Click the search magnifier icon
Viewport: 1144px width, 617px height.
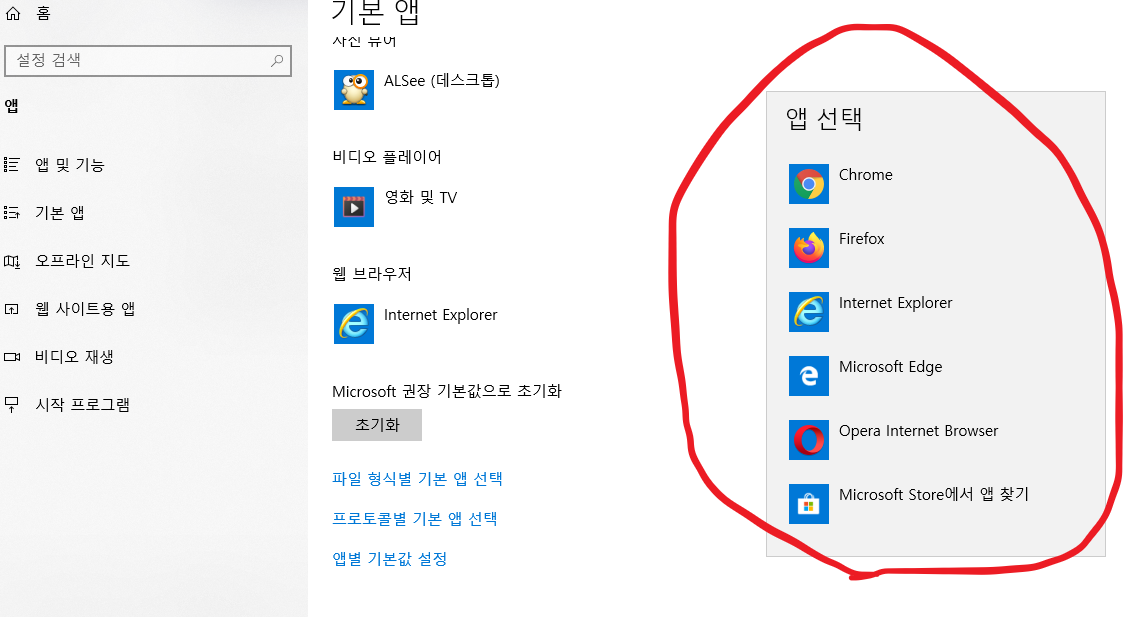(x=277, y=61)
